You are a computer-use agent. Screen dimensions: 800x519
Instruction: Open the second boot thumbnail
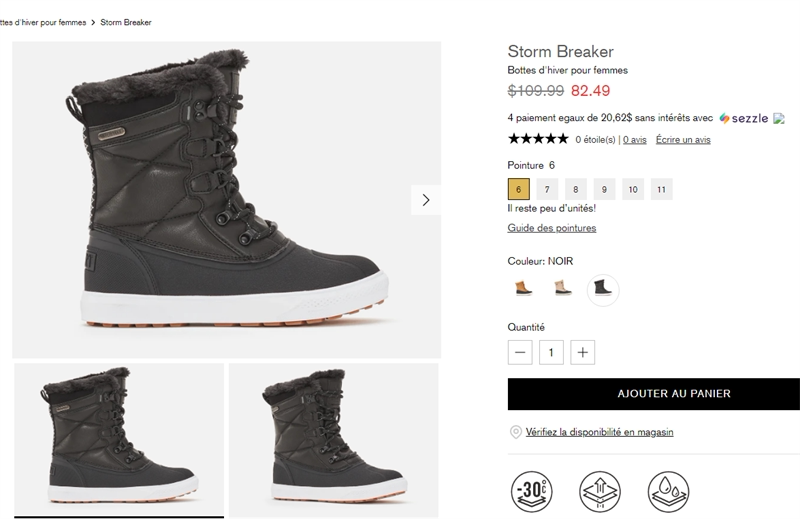pos(333,439)
